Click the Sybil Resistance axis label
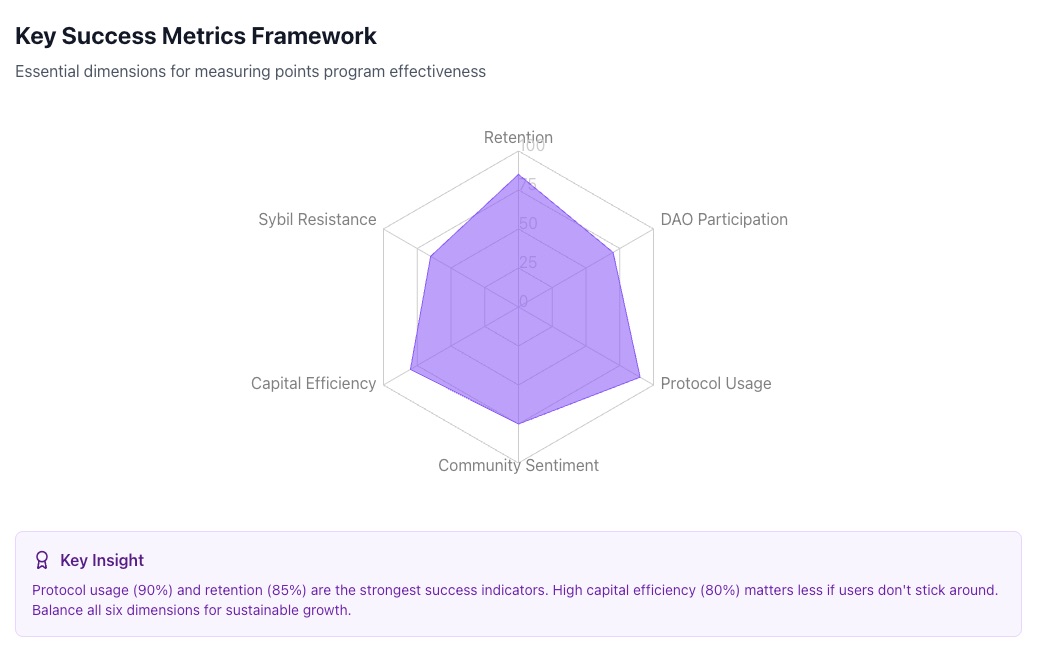 [x=317, y=219]
